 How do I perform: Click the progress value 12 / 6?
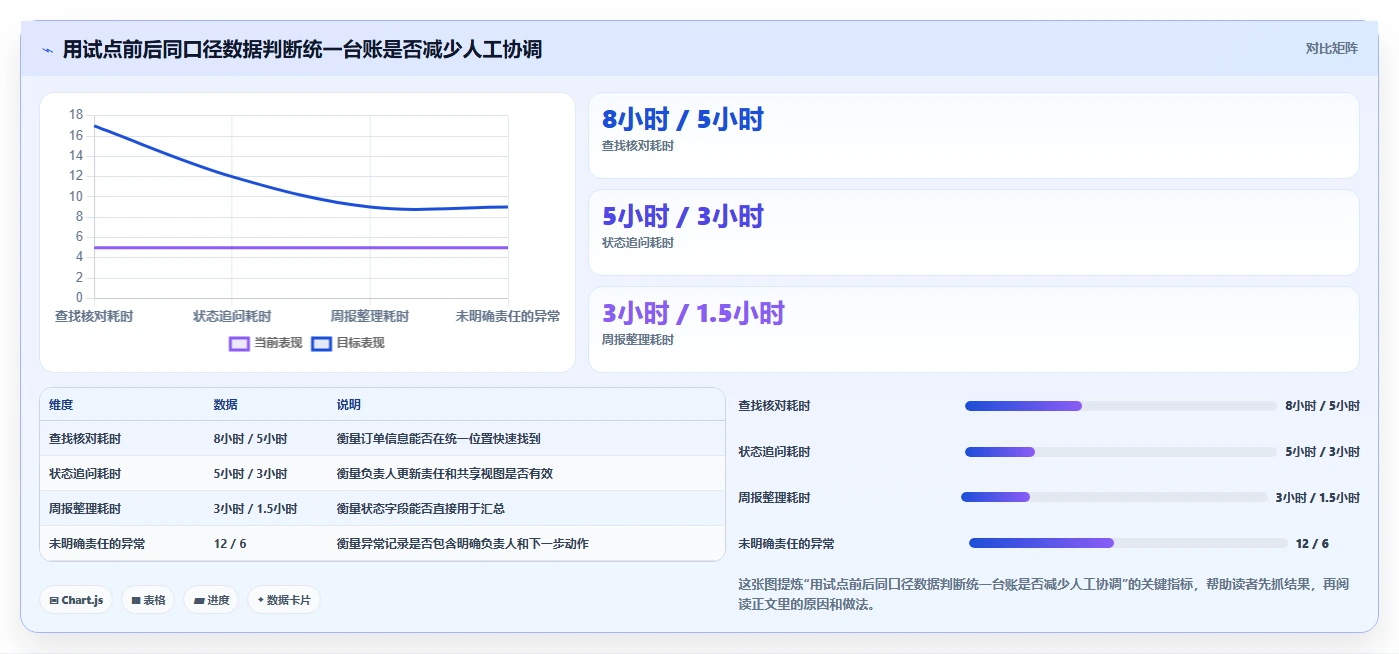[x=1312, y=544]
